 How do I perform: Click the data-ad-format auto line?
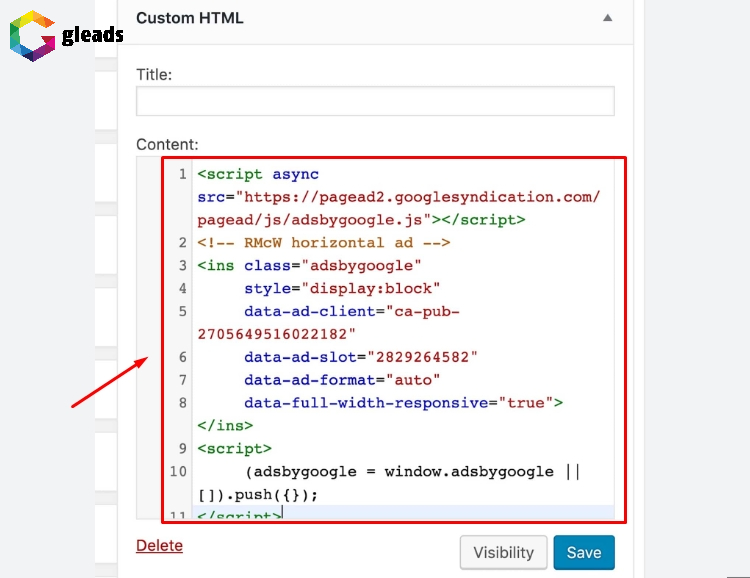click(342, 380)
